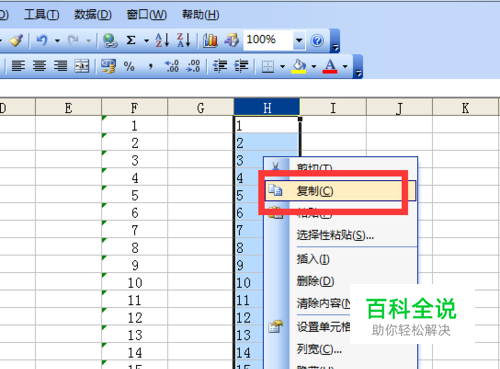The width and height of the screenshot is (500, 369).
Task: Click the Borders icon
Action: (x=268, y=66)
